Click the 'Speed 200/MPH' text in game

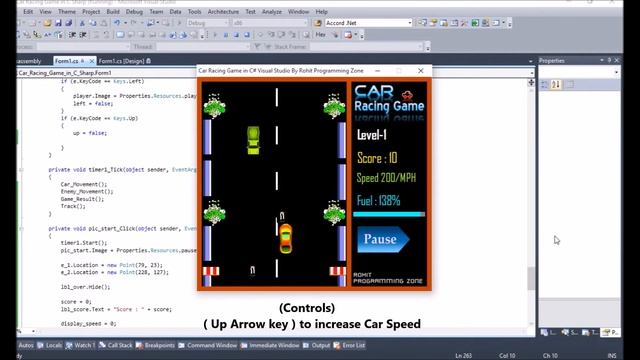point(386,178)
